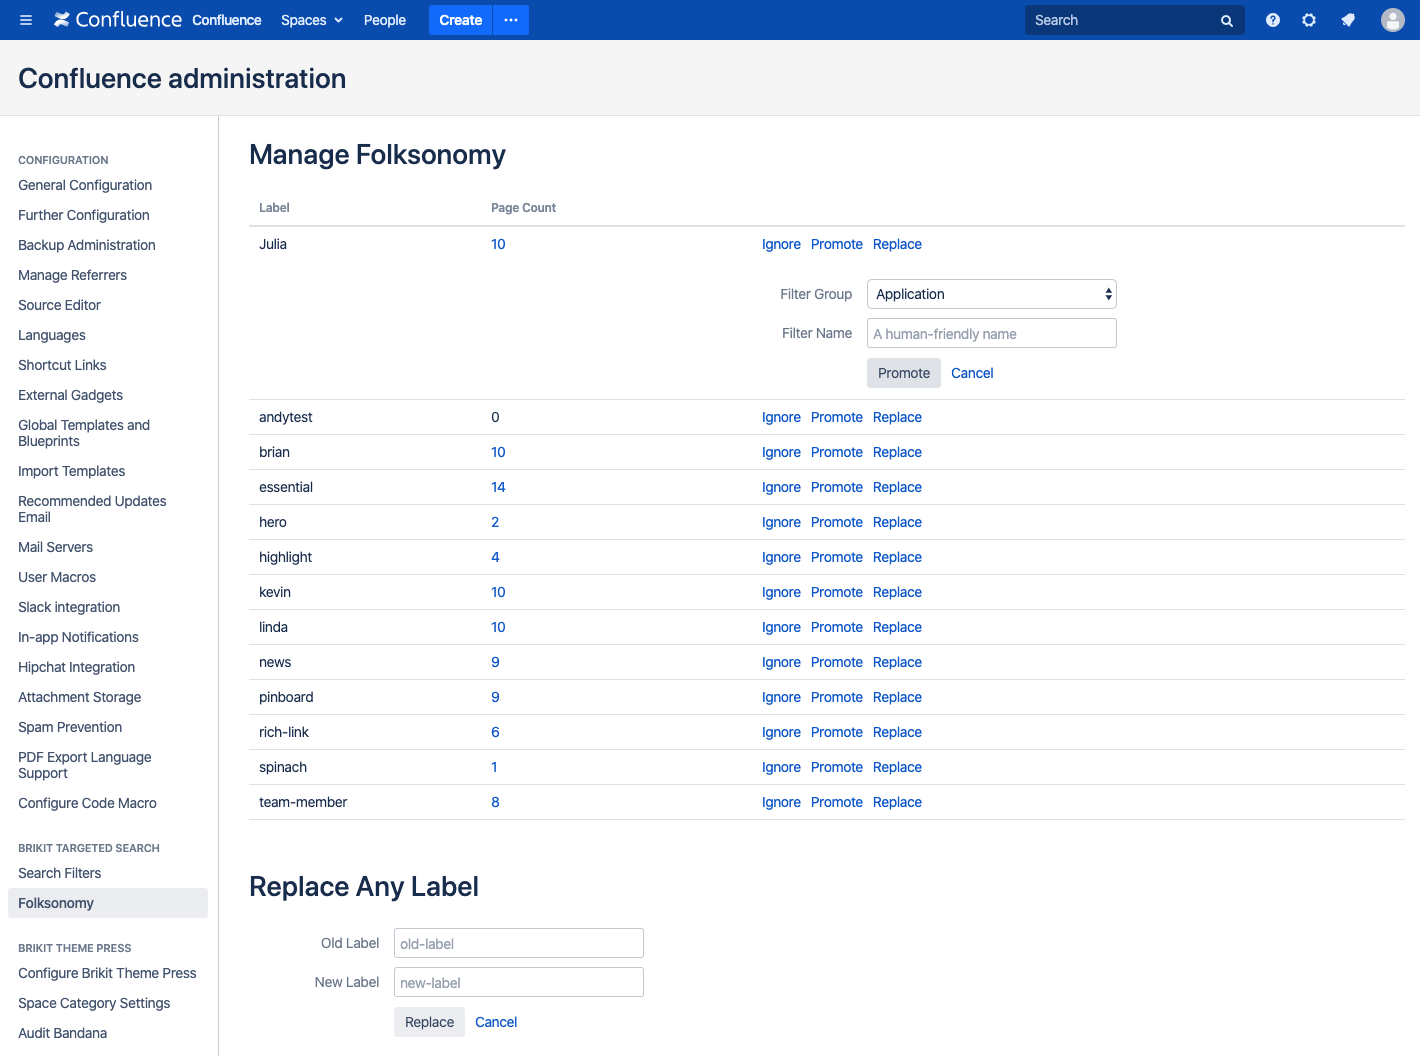Open Import Templates in sidebar
Viewport: 1420px width, 1056px height.
coord(71,471)
